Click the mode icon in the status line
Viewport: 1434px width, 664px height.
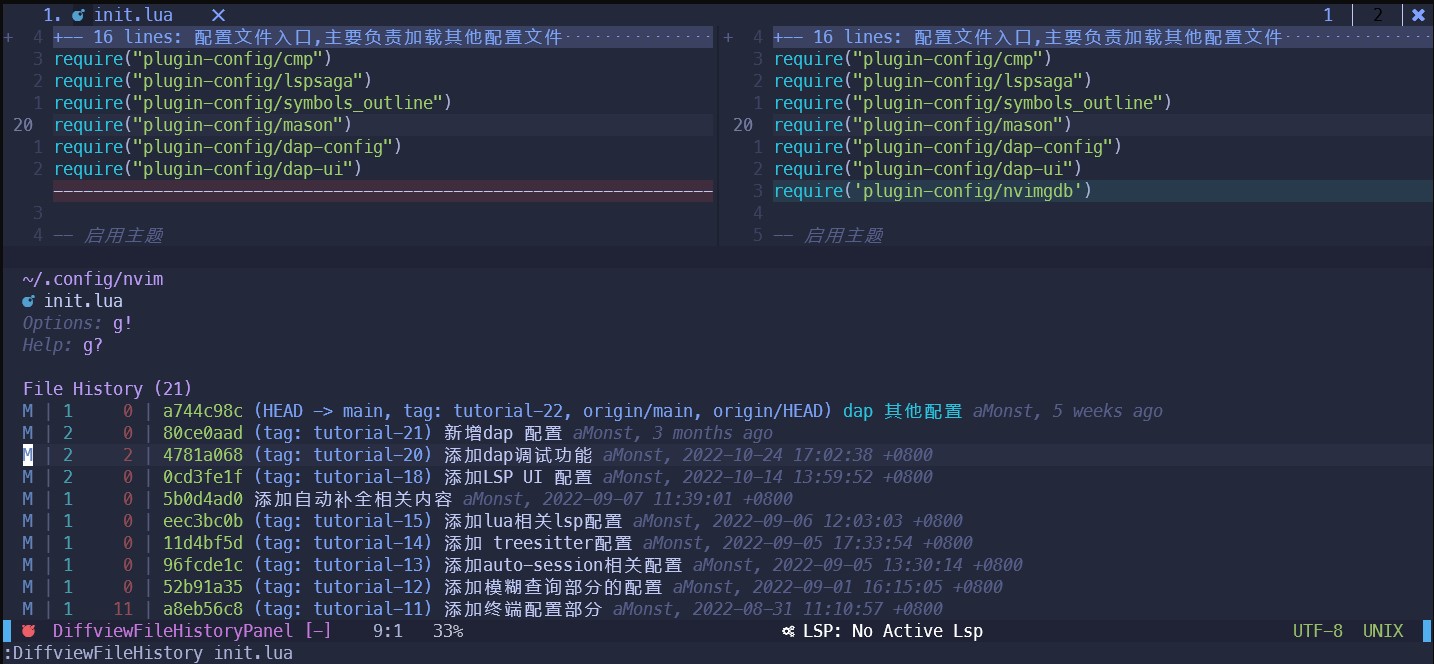pos(28,631)
